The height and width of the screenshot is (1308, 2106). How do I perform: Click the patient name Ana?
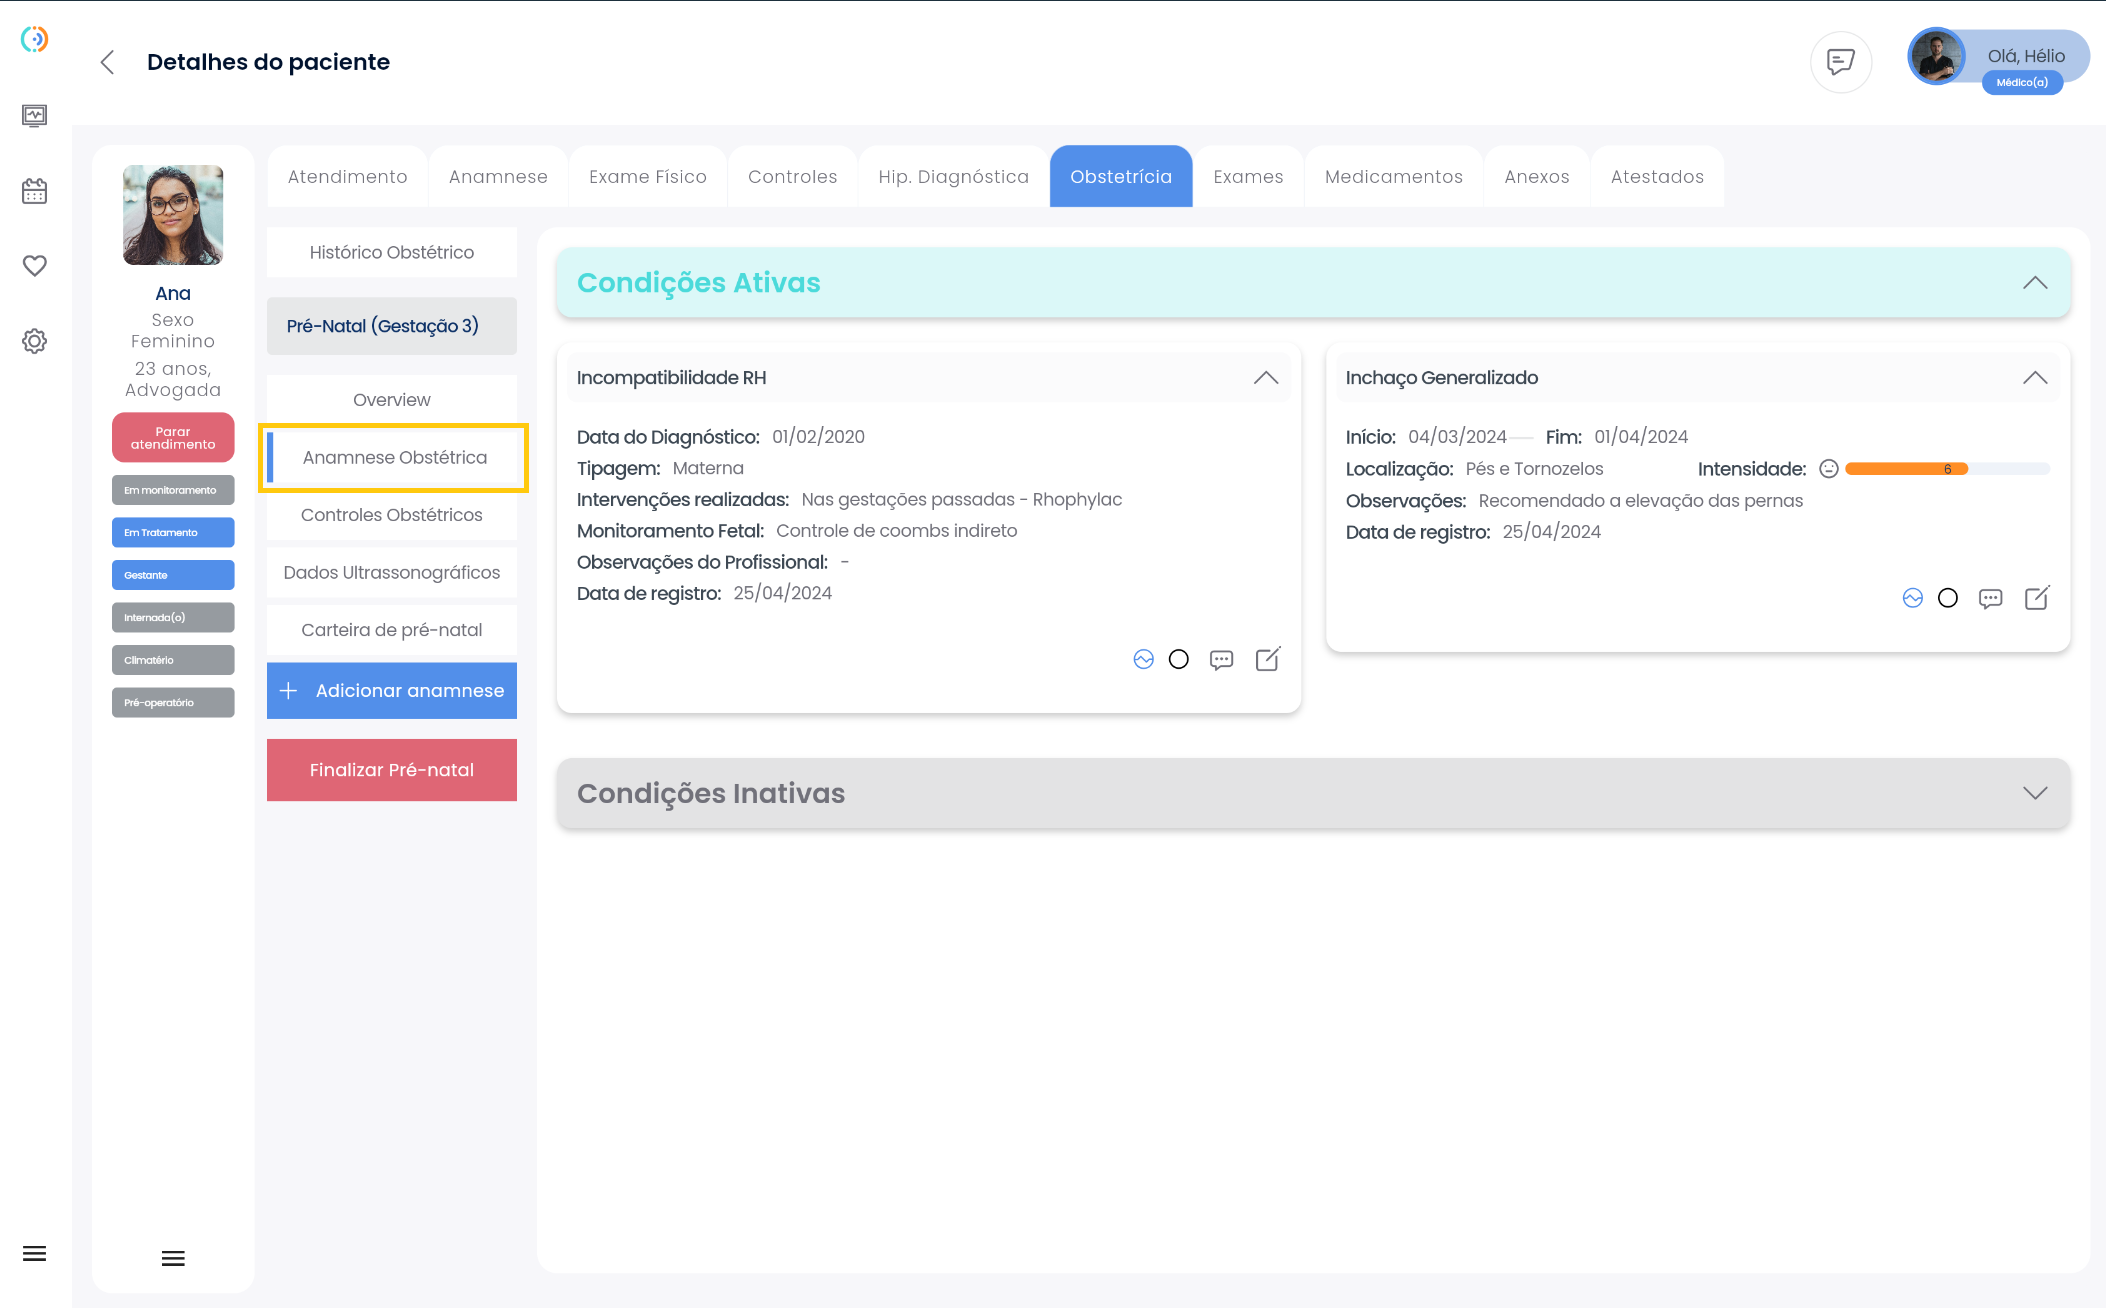173,294
